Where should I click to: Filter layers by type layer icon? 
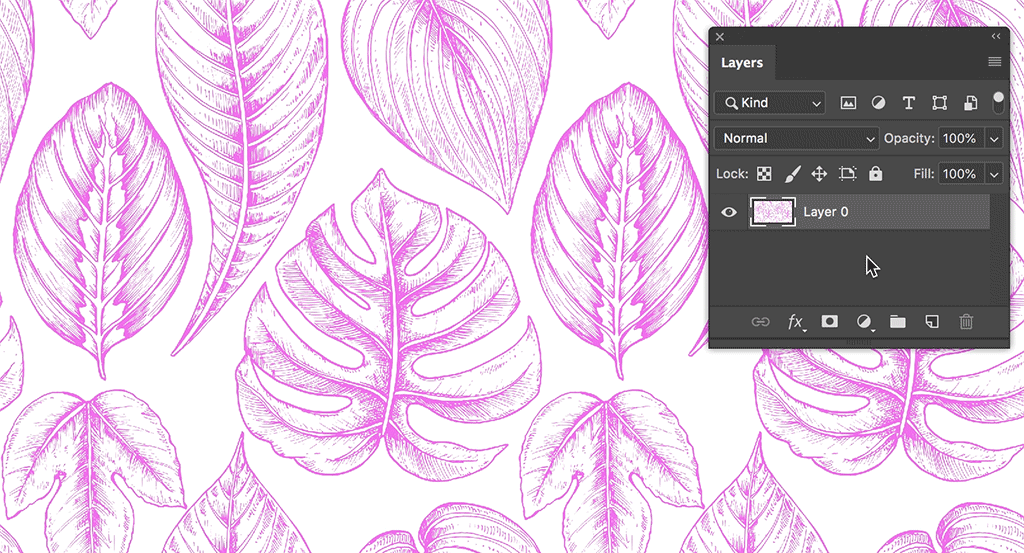909,103
